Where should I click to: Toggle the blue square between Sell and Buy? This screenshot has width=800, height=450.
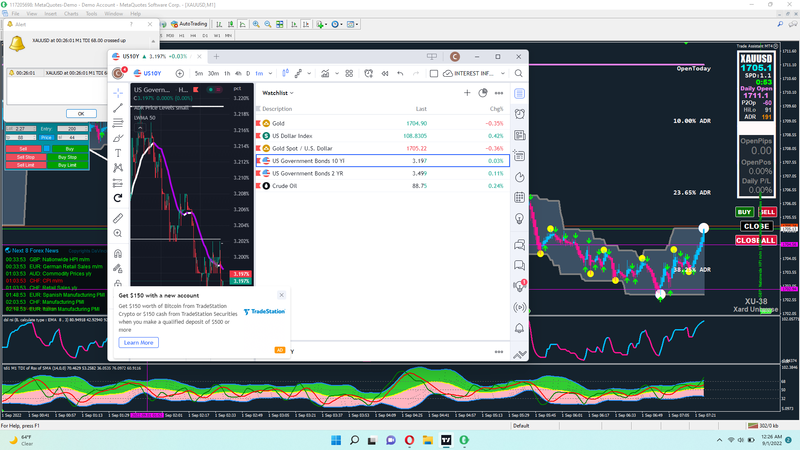pyautogui.click(x=46, y=148)
